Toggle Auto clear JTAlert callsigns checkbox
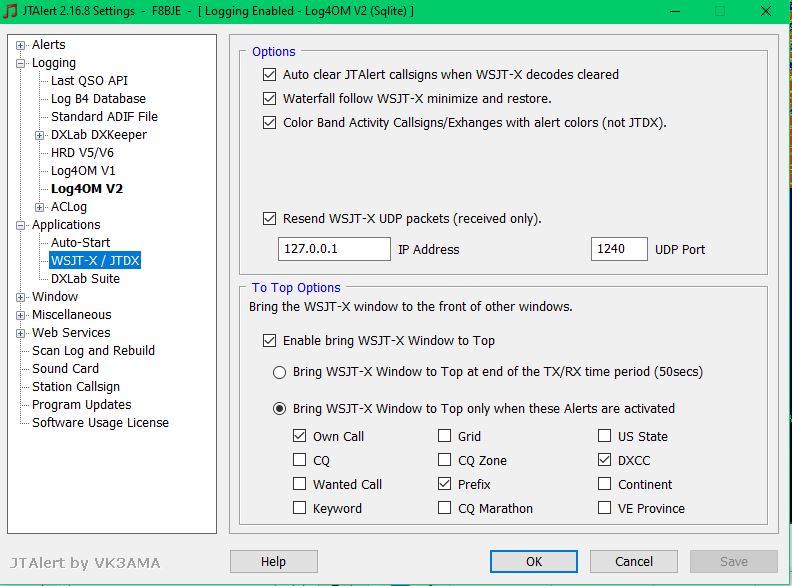This screenshot has width=792, height=586. (270, 75)
